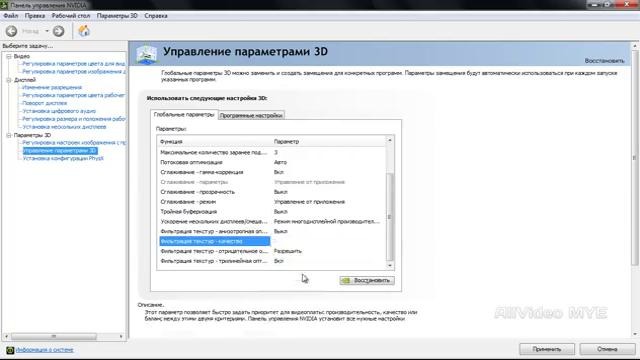
Task: Open the back history dropdown arrow
Action: [x=47, y=31]
